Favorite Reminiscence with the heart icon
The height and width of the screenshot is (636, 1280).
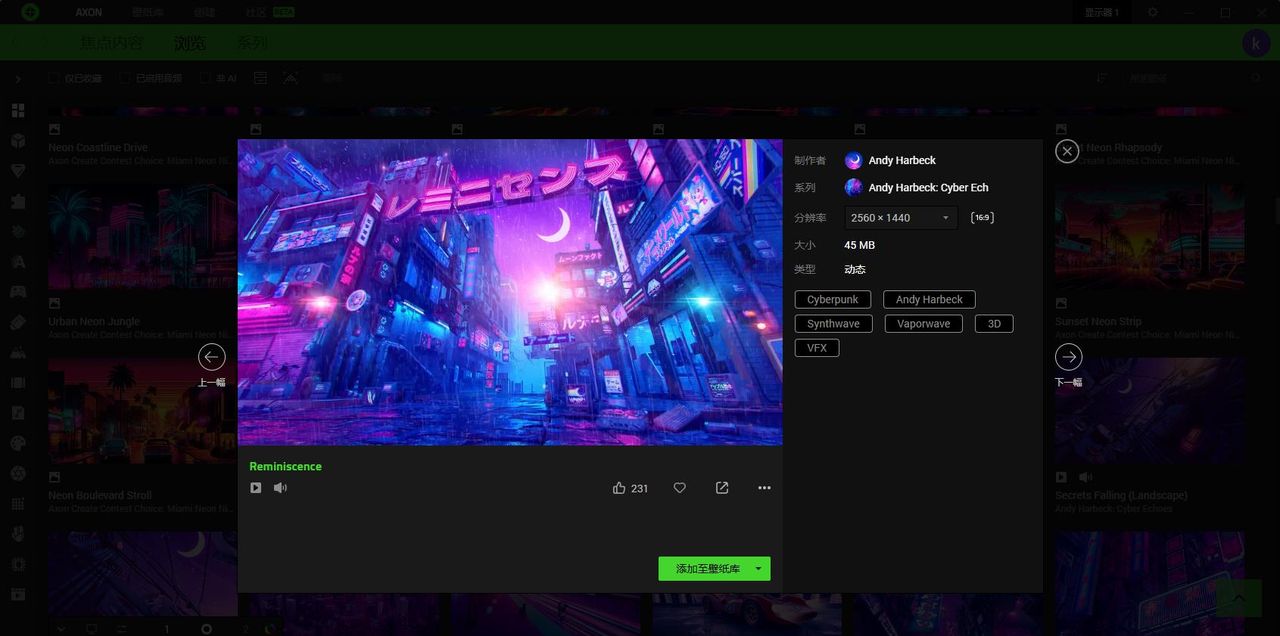coord(680,488)
